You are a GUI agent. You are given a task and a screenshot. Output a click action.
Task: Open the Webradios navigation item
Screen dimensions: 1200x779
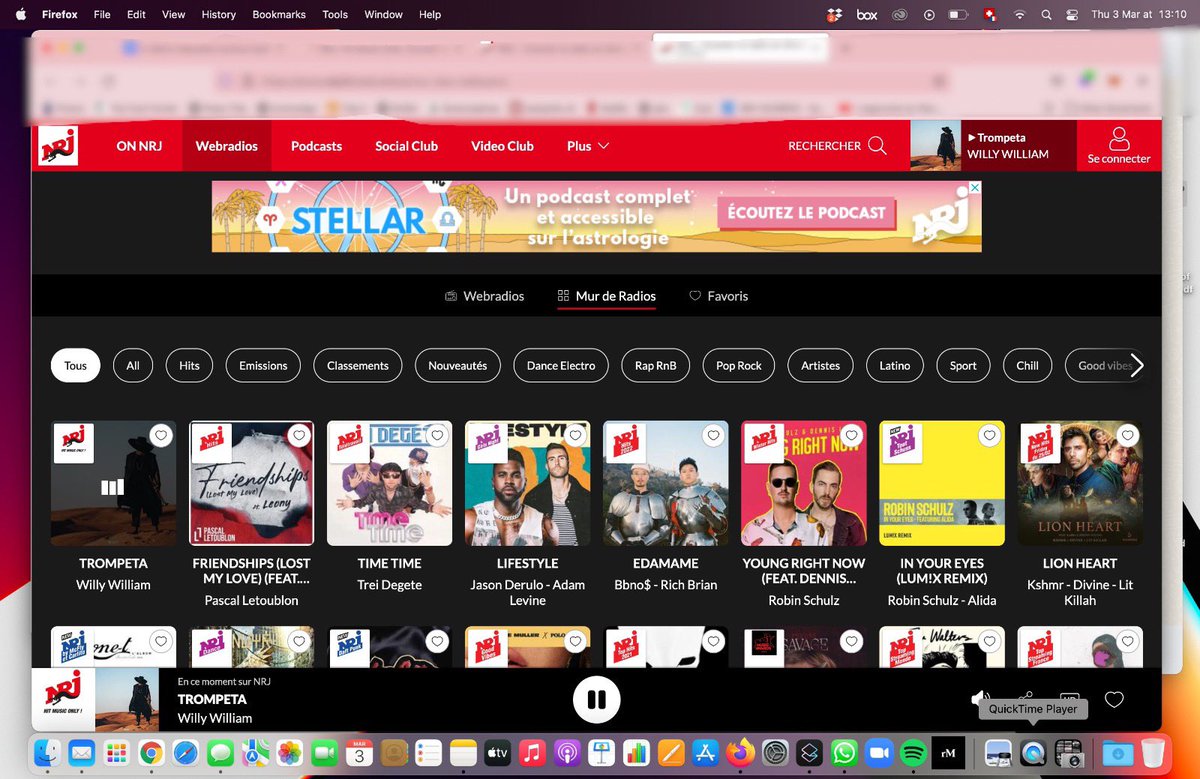pos(227,146)
